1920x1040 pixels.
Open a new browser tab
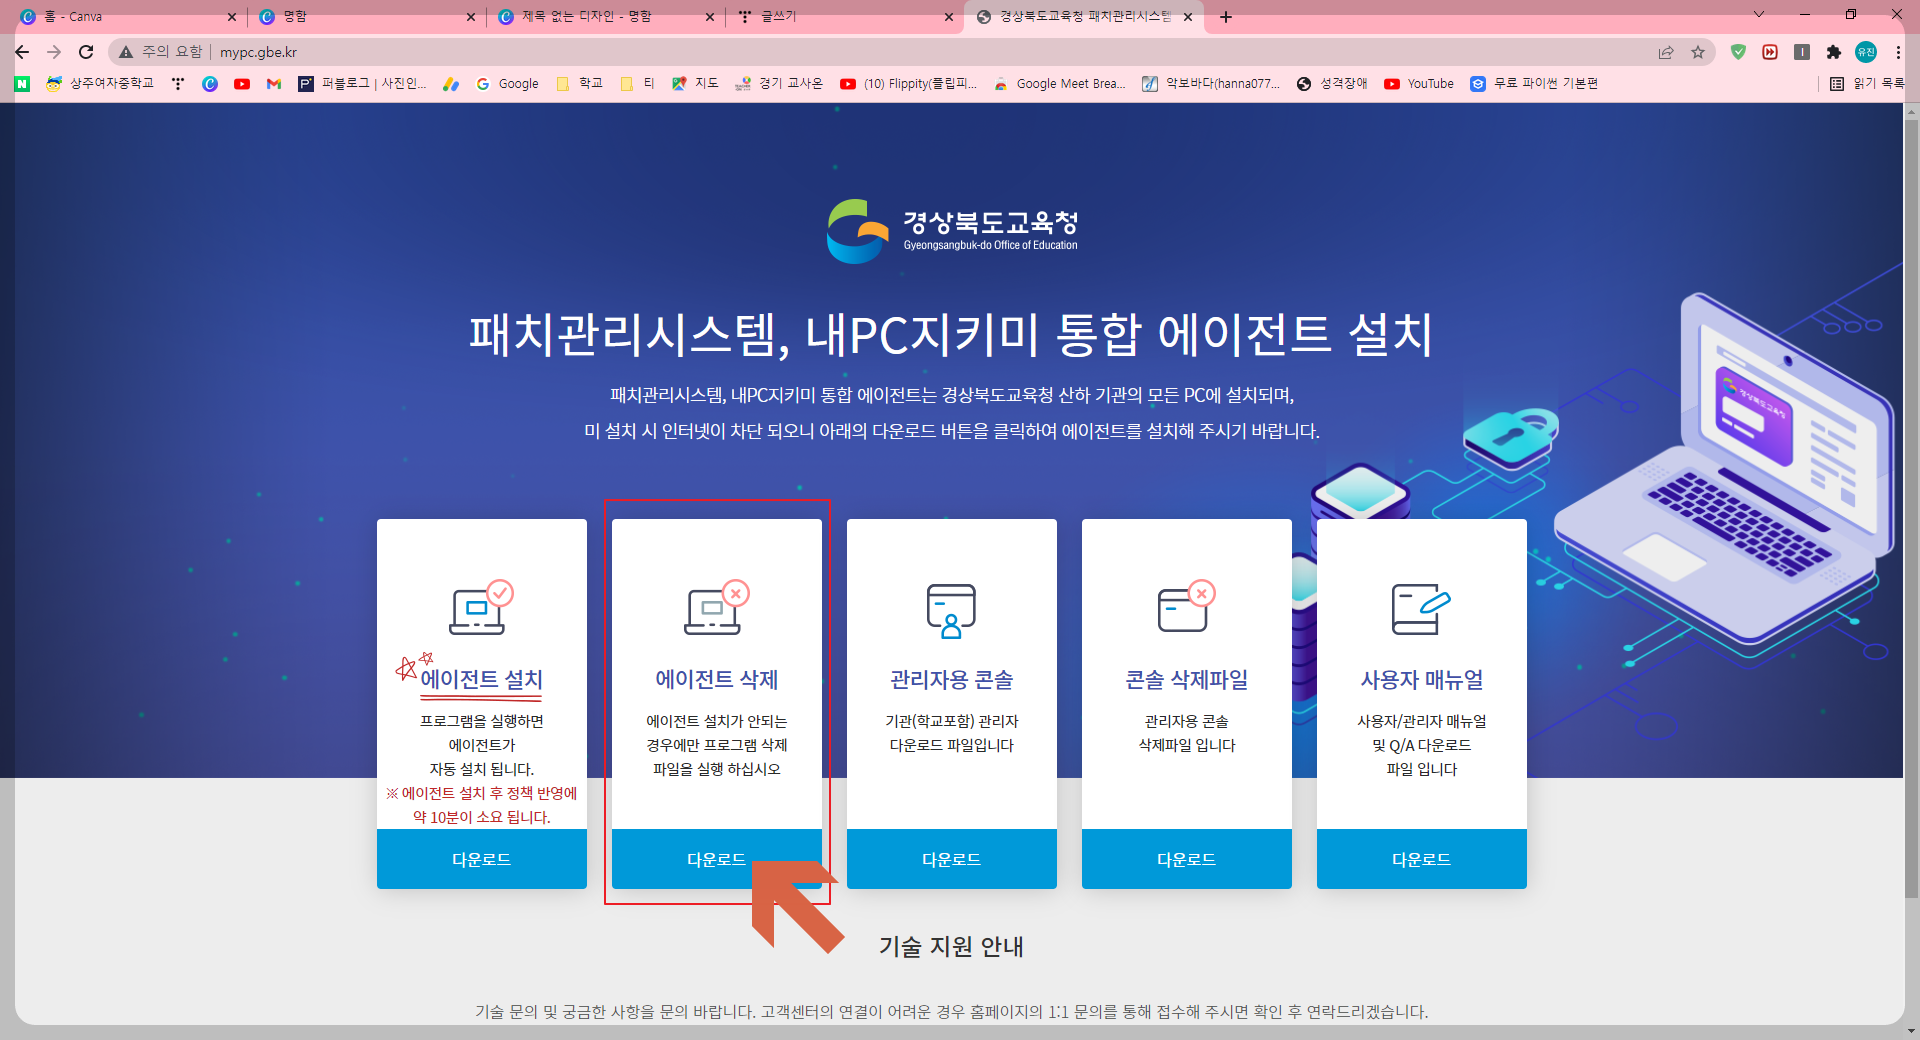pos(1226,17)
